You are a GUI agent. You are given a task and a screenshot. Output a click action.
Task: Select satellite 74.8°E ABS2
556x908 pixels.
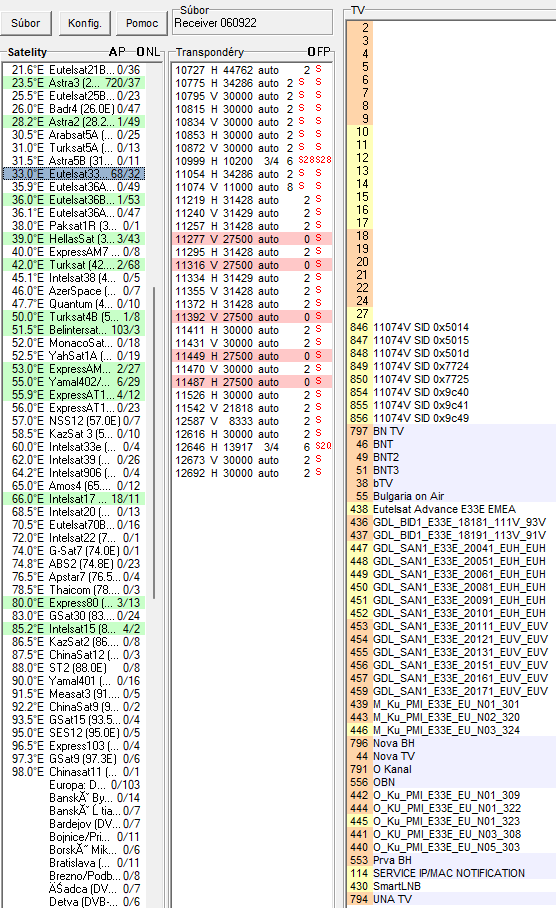coord(75,563)
